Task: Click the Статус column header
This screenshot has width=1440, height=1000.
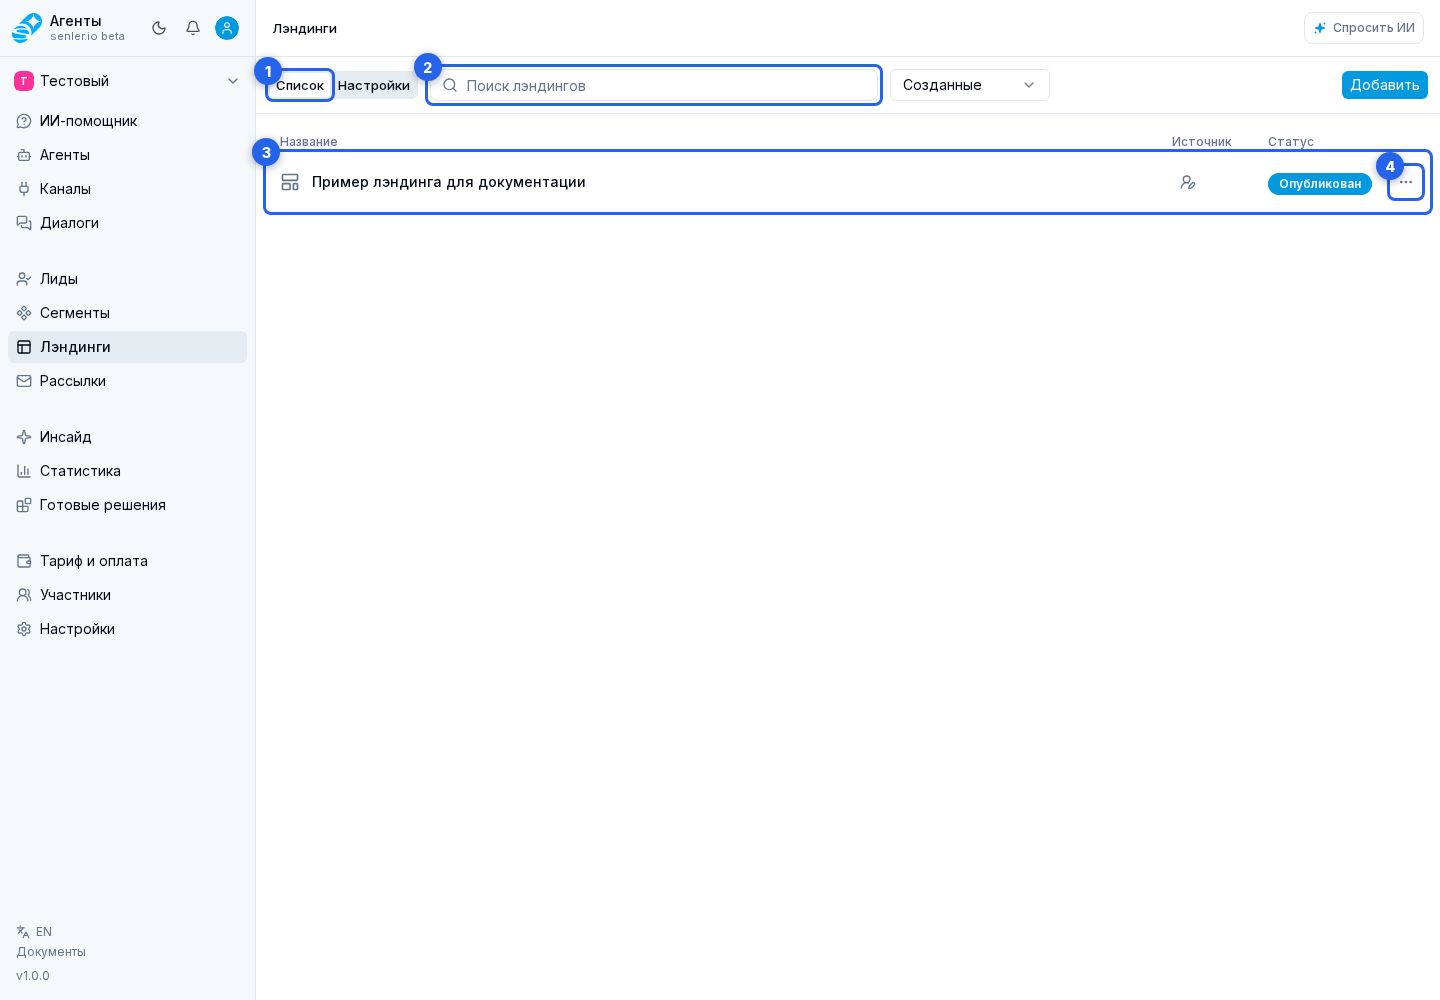Action: [x=1291, y=142]
